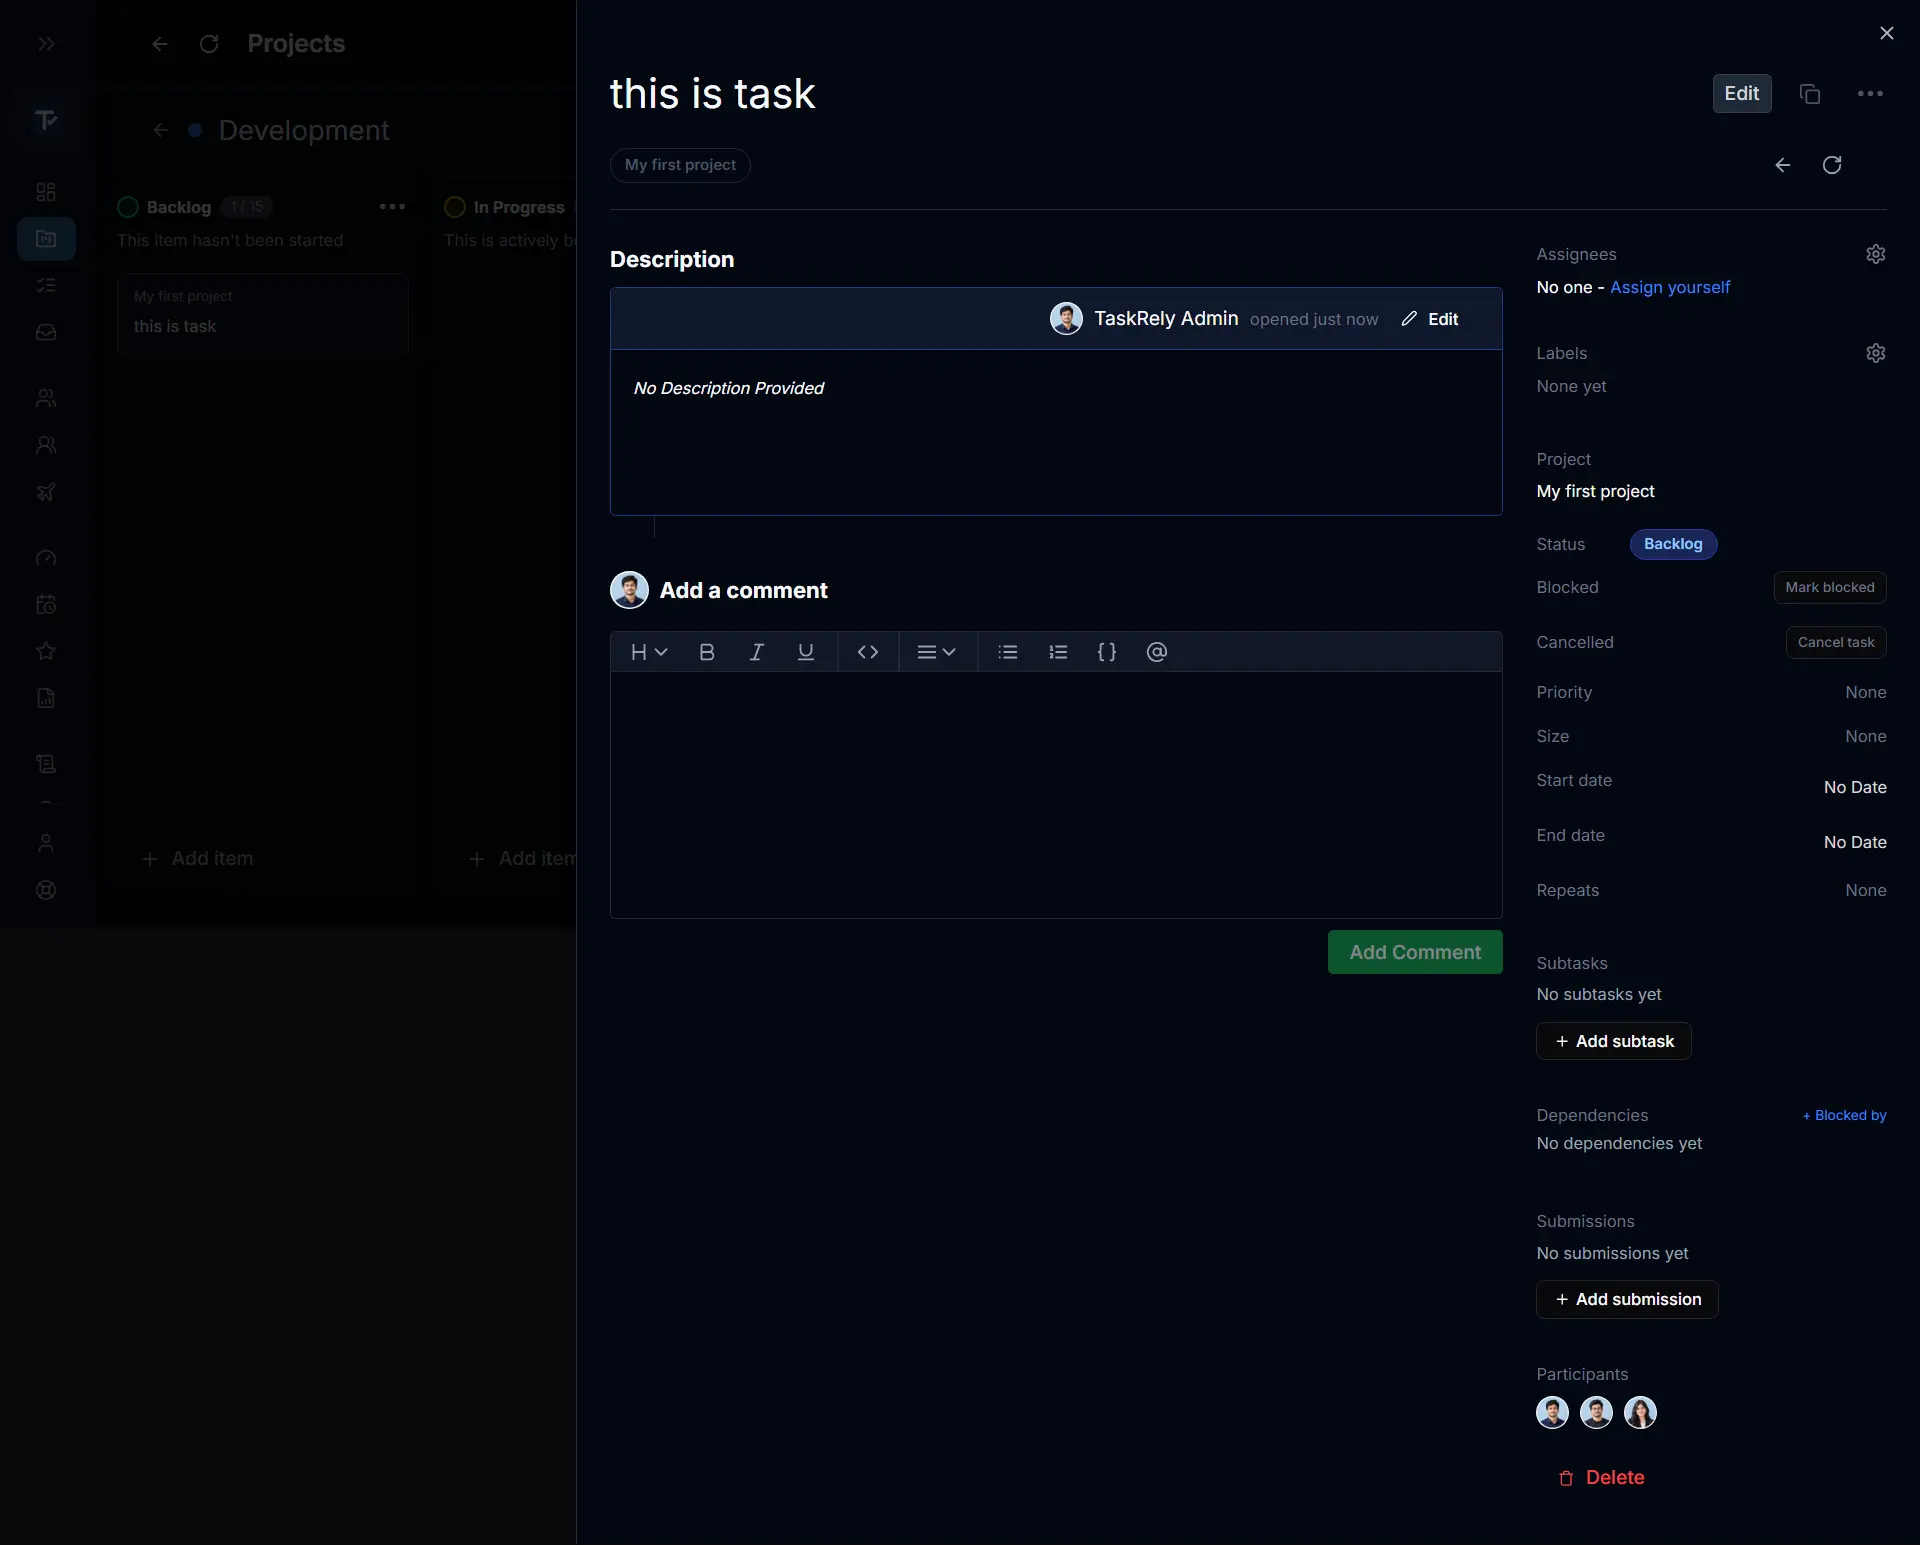Insert bulleted list in comment
Viewport: 1920px width, 1545px height.
coord(1008,652)
